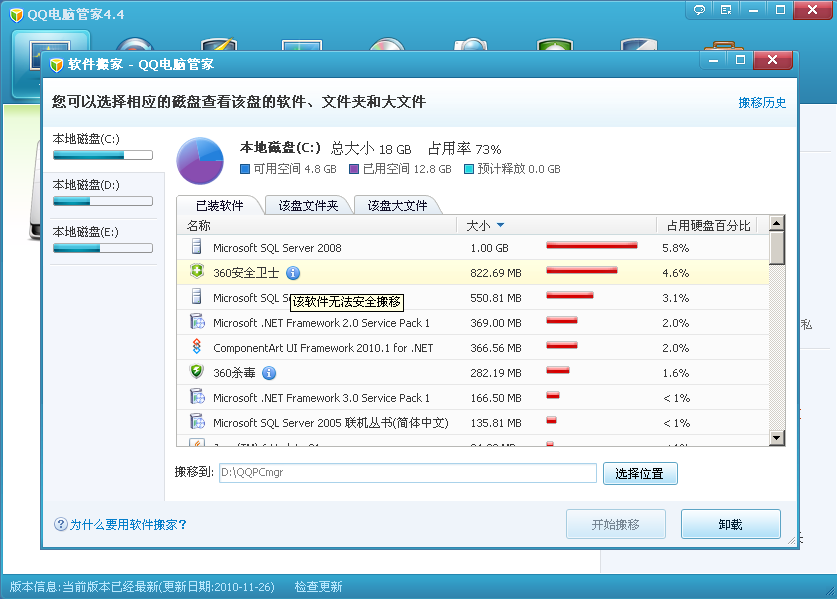
Task: Click percentage value 5.8%
Action: [675, 248]
